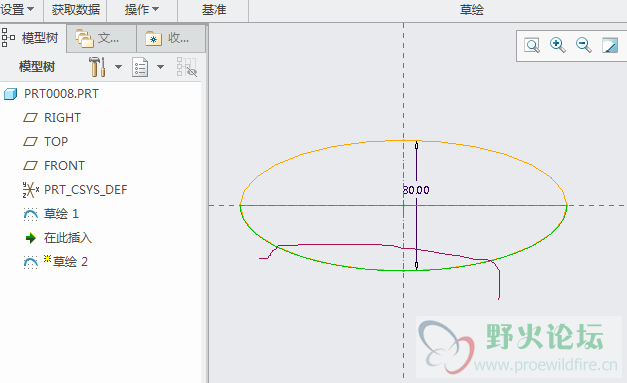The height and width of the screenshot is (383, 627).
Task: Click the 模型树 panel header label
Action: click(37, 67)
